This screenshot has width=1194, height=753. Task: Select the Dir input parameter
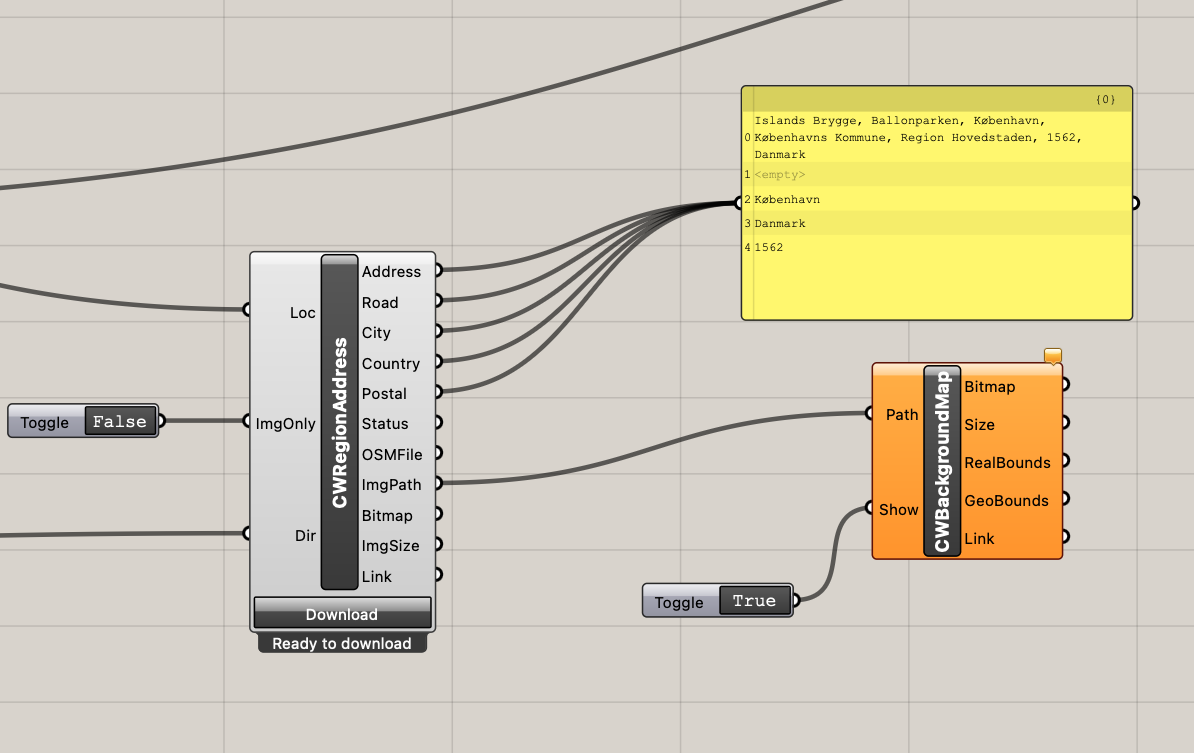305,535
